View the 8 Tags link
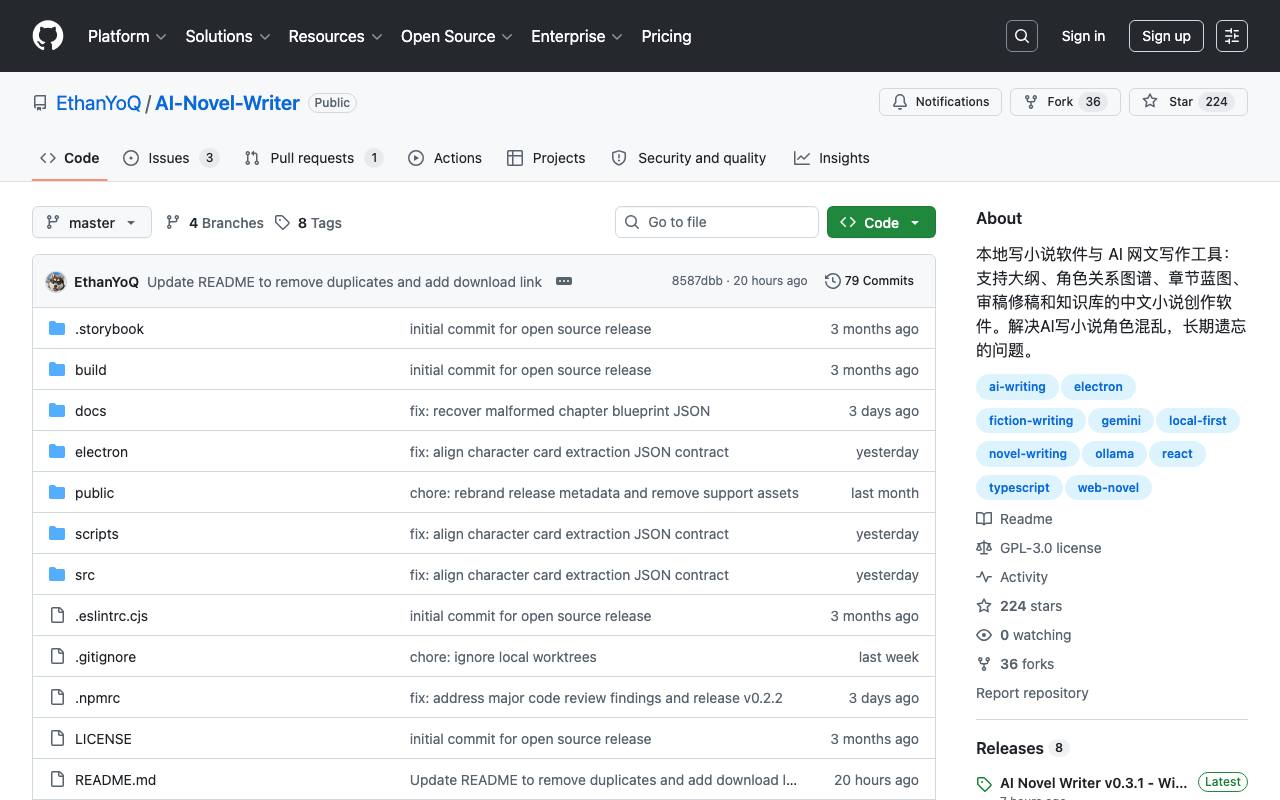1280x800 pixels. 309,223
